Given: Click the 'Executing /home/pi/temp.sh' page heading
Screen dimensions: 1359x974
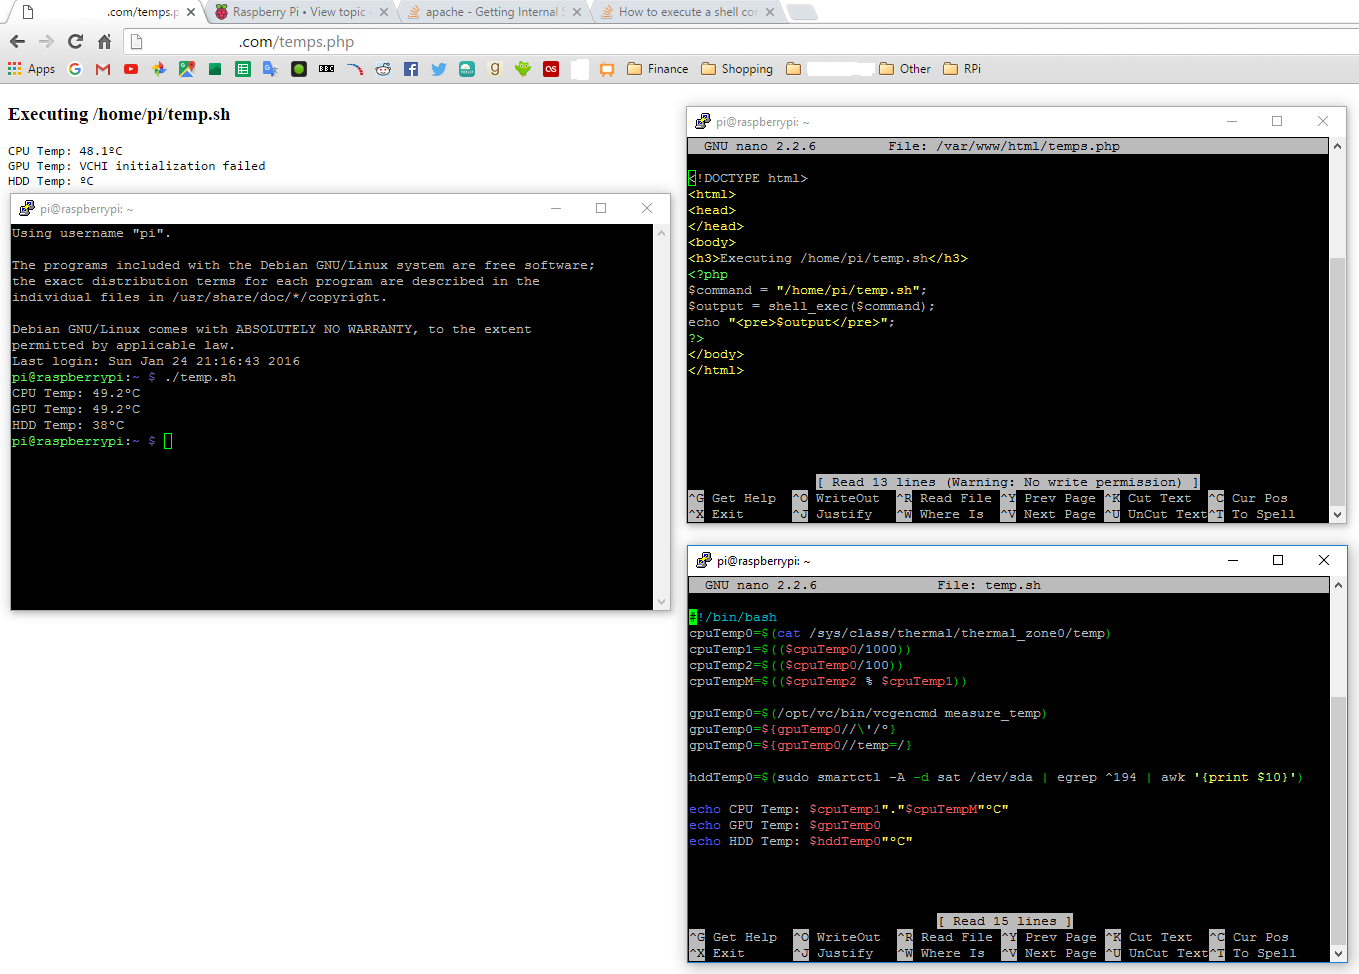Looking at the screenshot, I should coord(119,114).
